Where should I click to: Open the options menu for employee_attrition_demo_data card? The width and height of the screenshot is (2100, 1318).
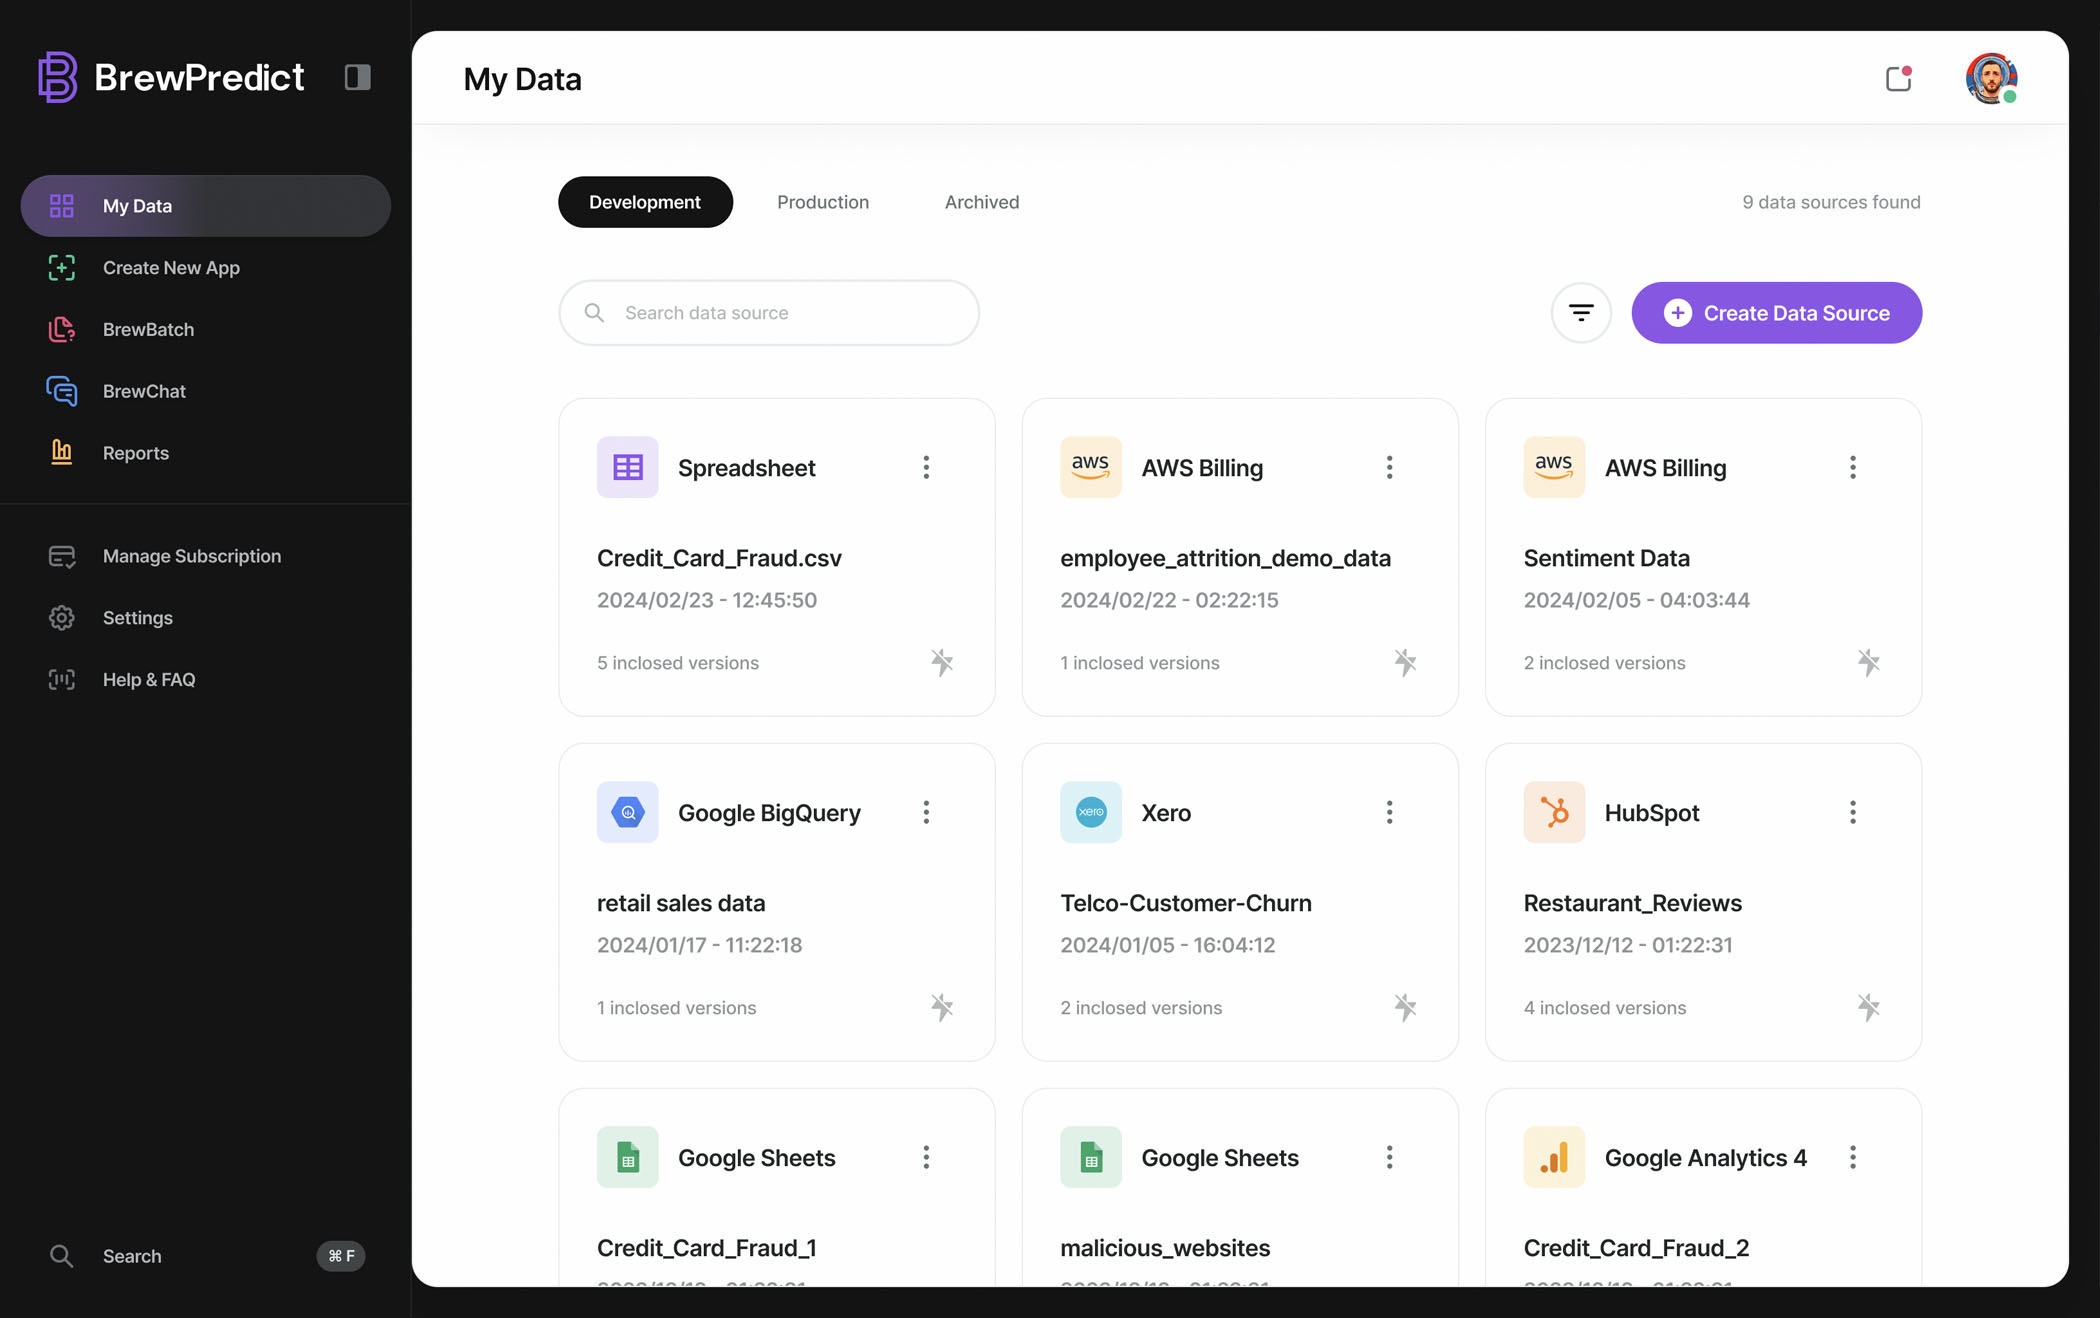[1389, 467]
